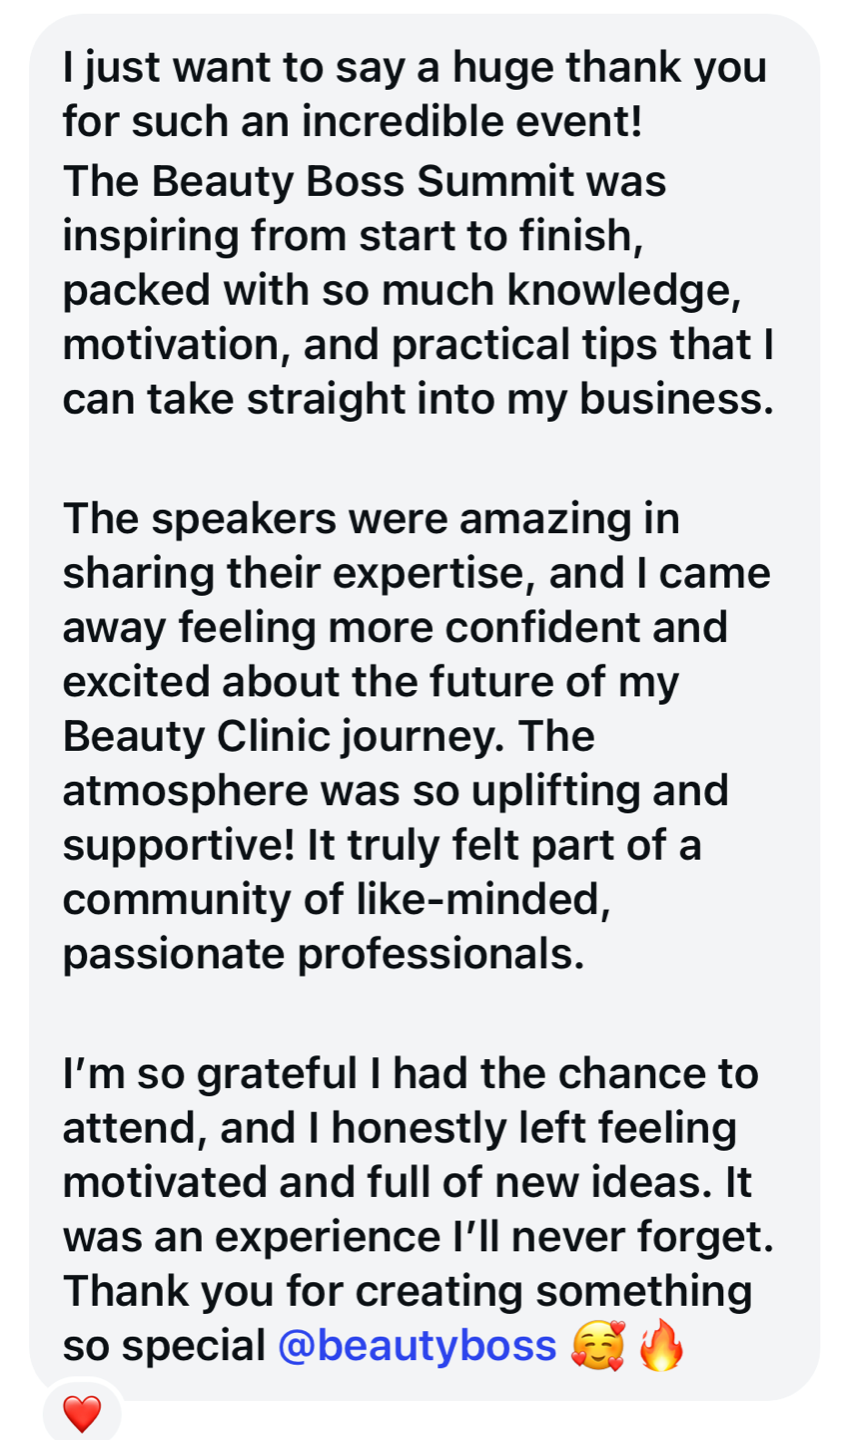Open the @beautyboss mention link
The width and height of the screenshot is (855, 1440).
click(x=416, y=1347)
